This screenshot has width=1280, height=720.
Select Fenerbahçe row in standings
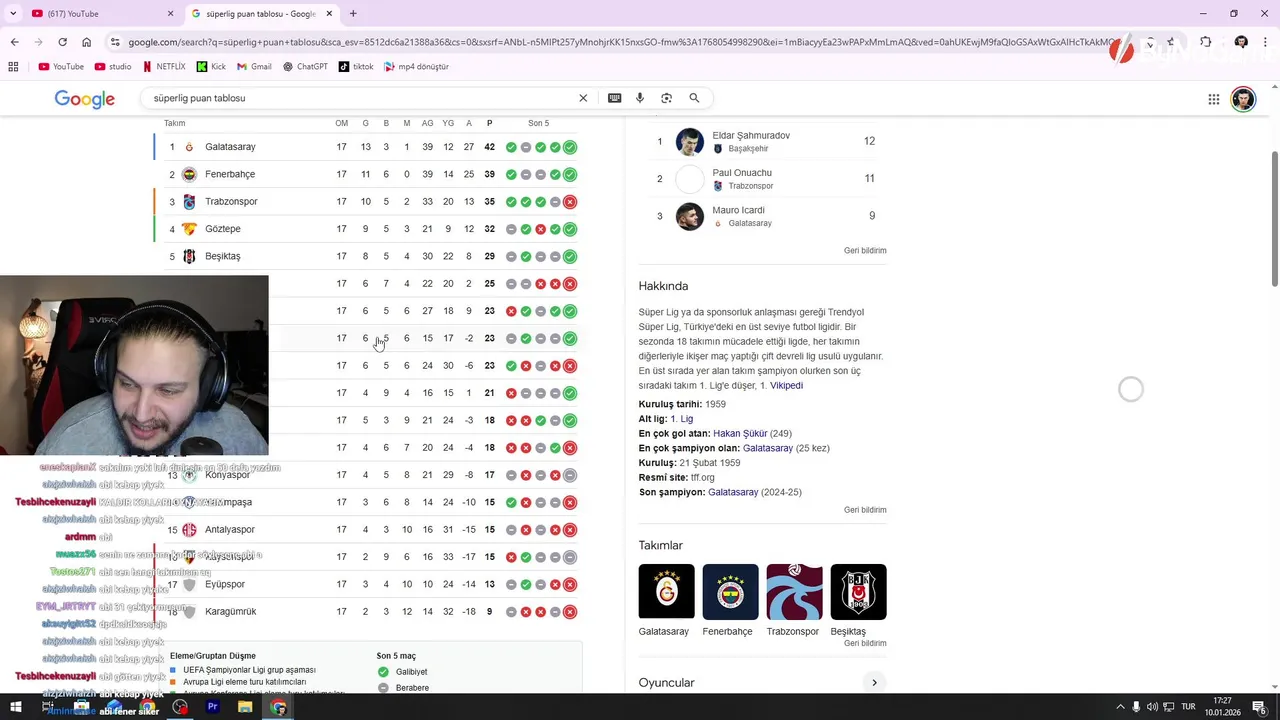click(x=370, y=174)
